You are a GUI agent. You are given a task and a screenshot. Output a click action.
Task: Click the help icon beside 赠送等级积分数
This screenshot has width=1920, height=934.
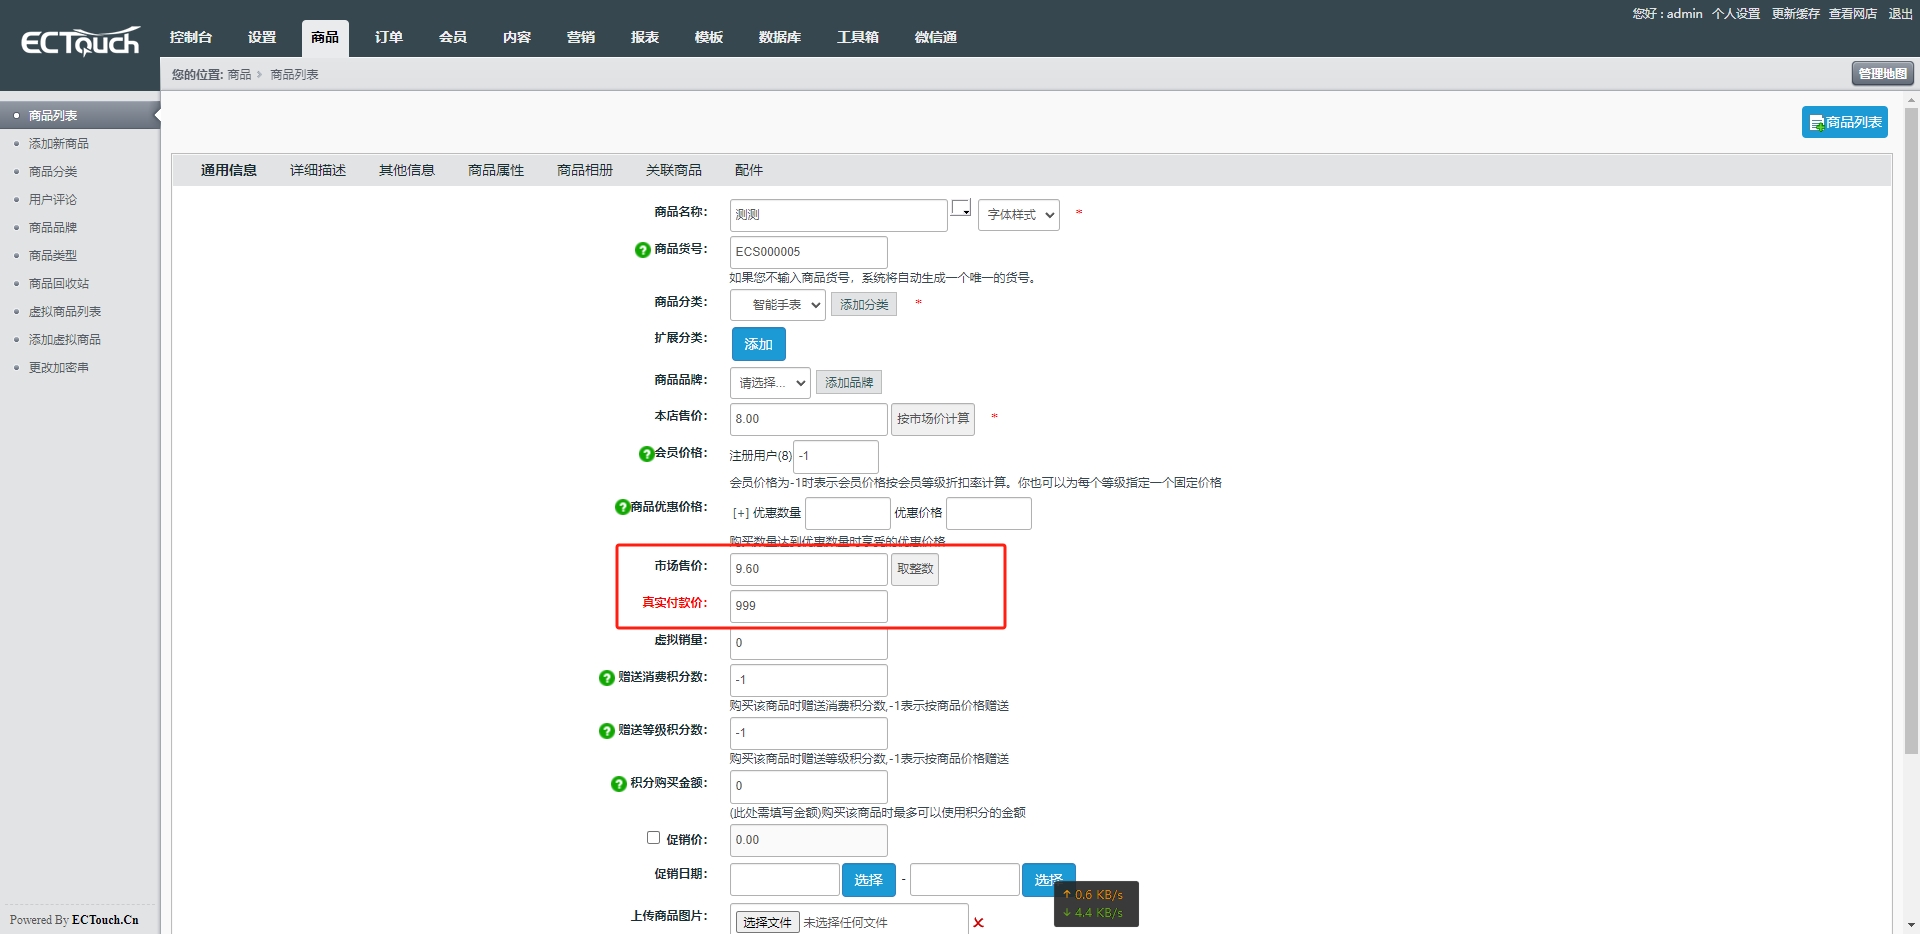605,731
